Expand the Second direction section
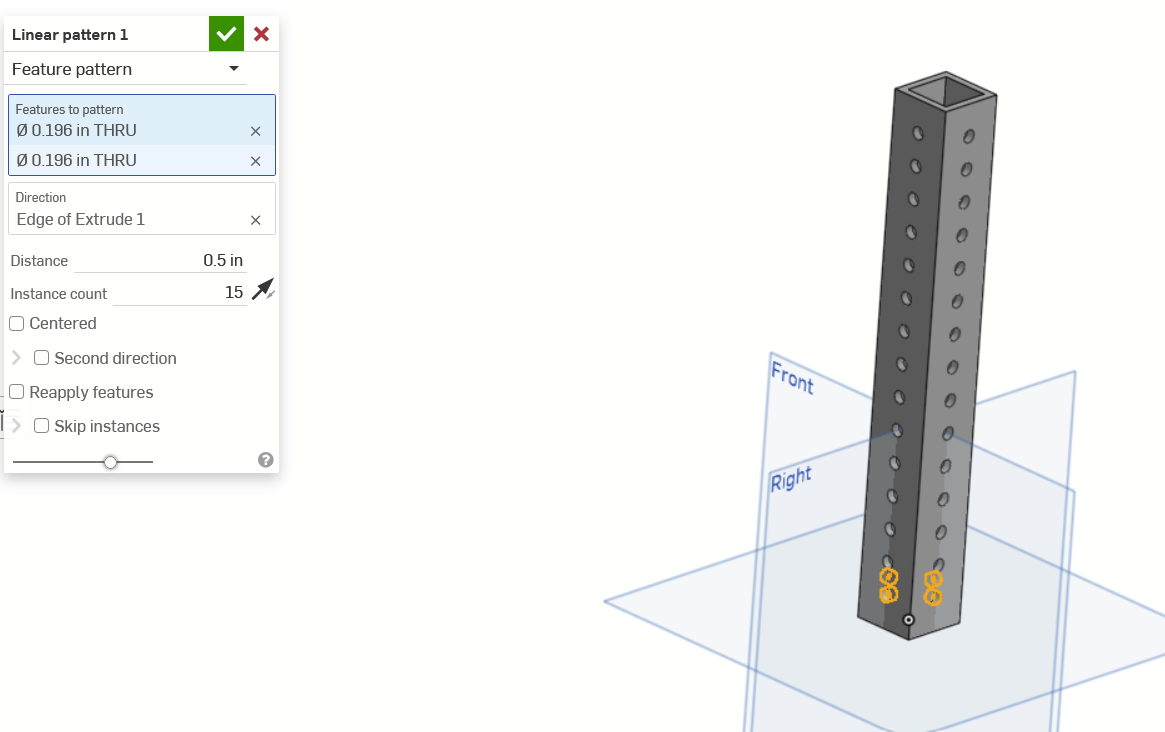 tap(16, 358)
